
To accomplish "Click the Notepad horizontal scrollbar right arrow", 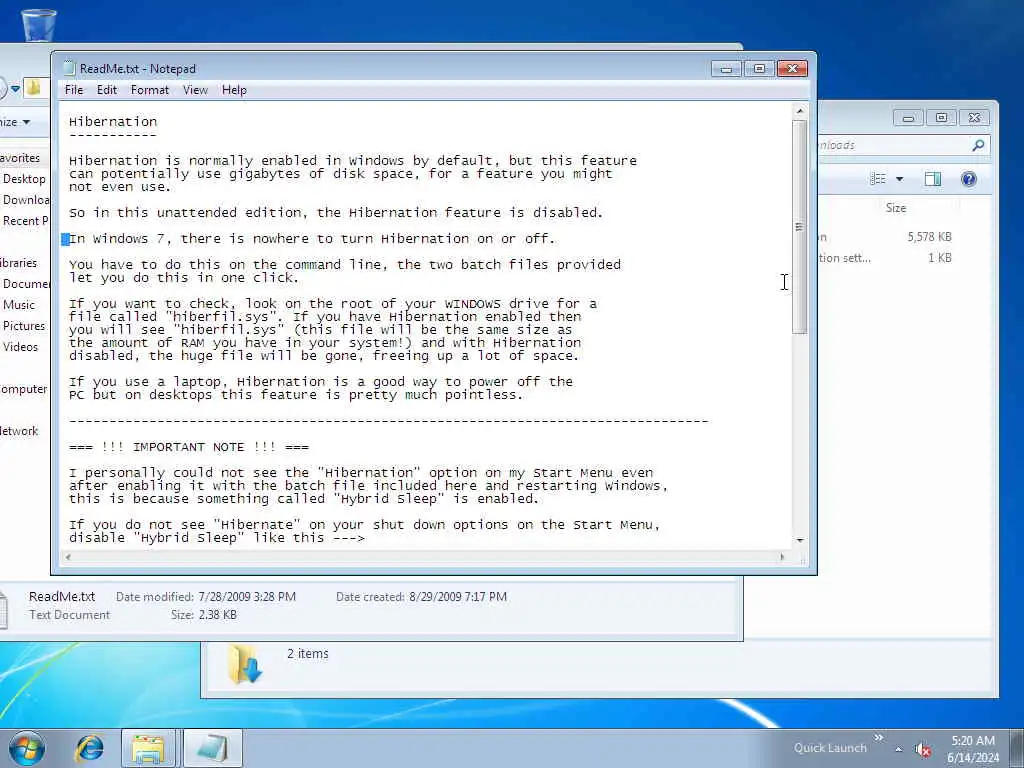I will 782,557.
